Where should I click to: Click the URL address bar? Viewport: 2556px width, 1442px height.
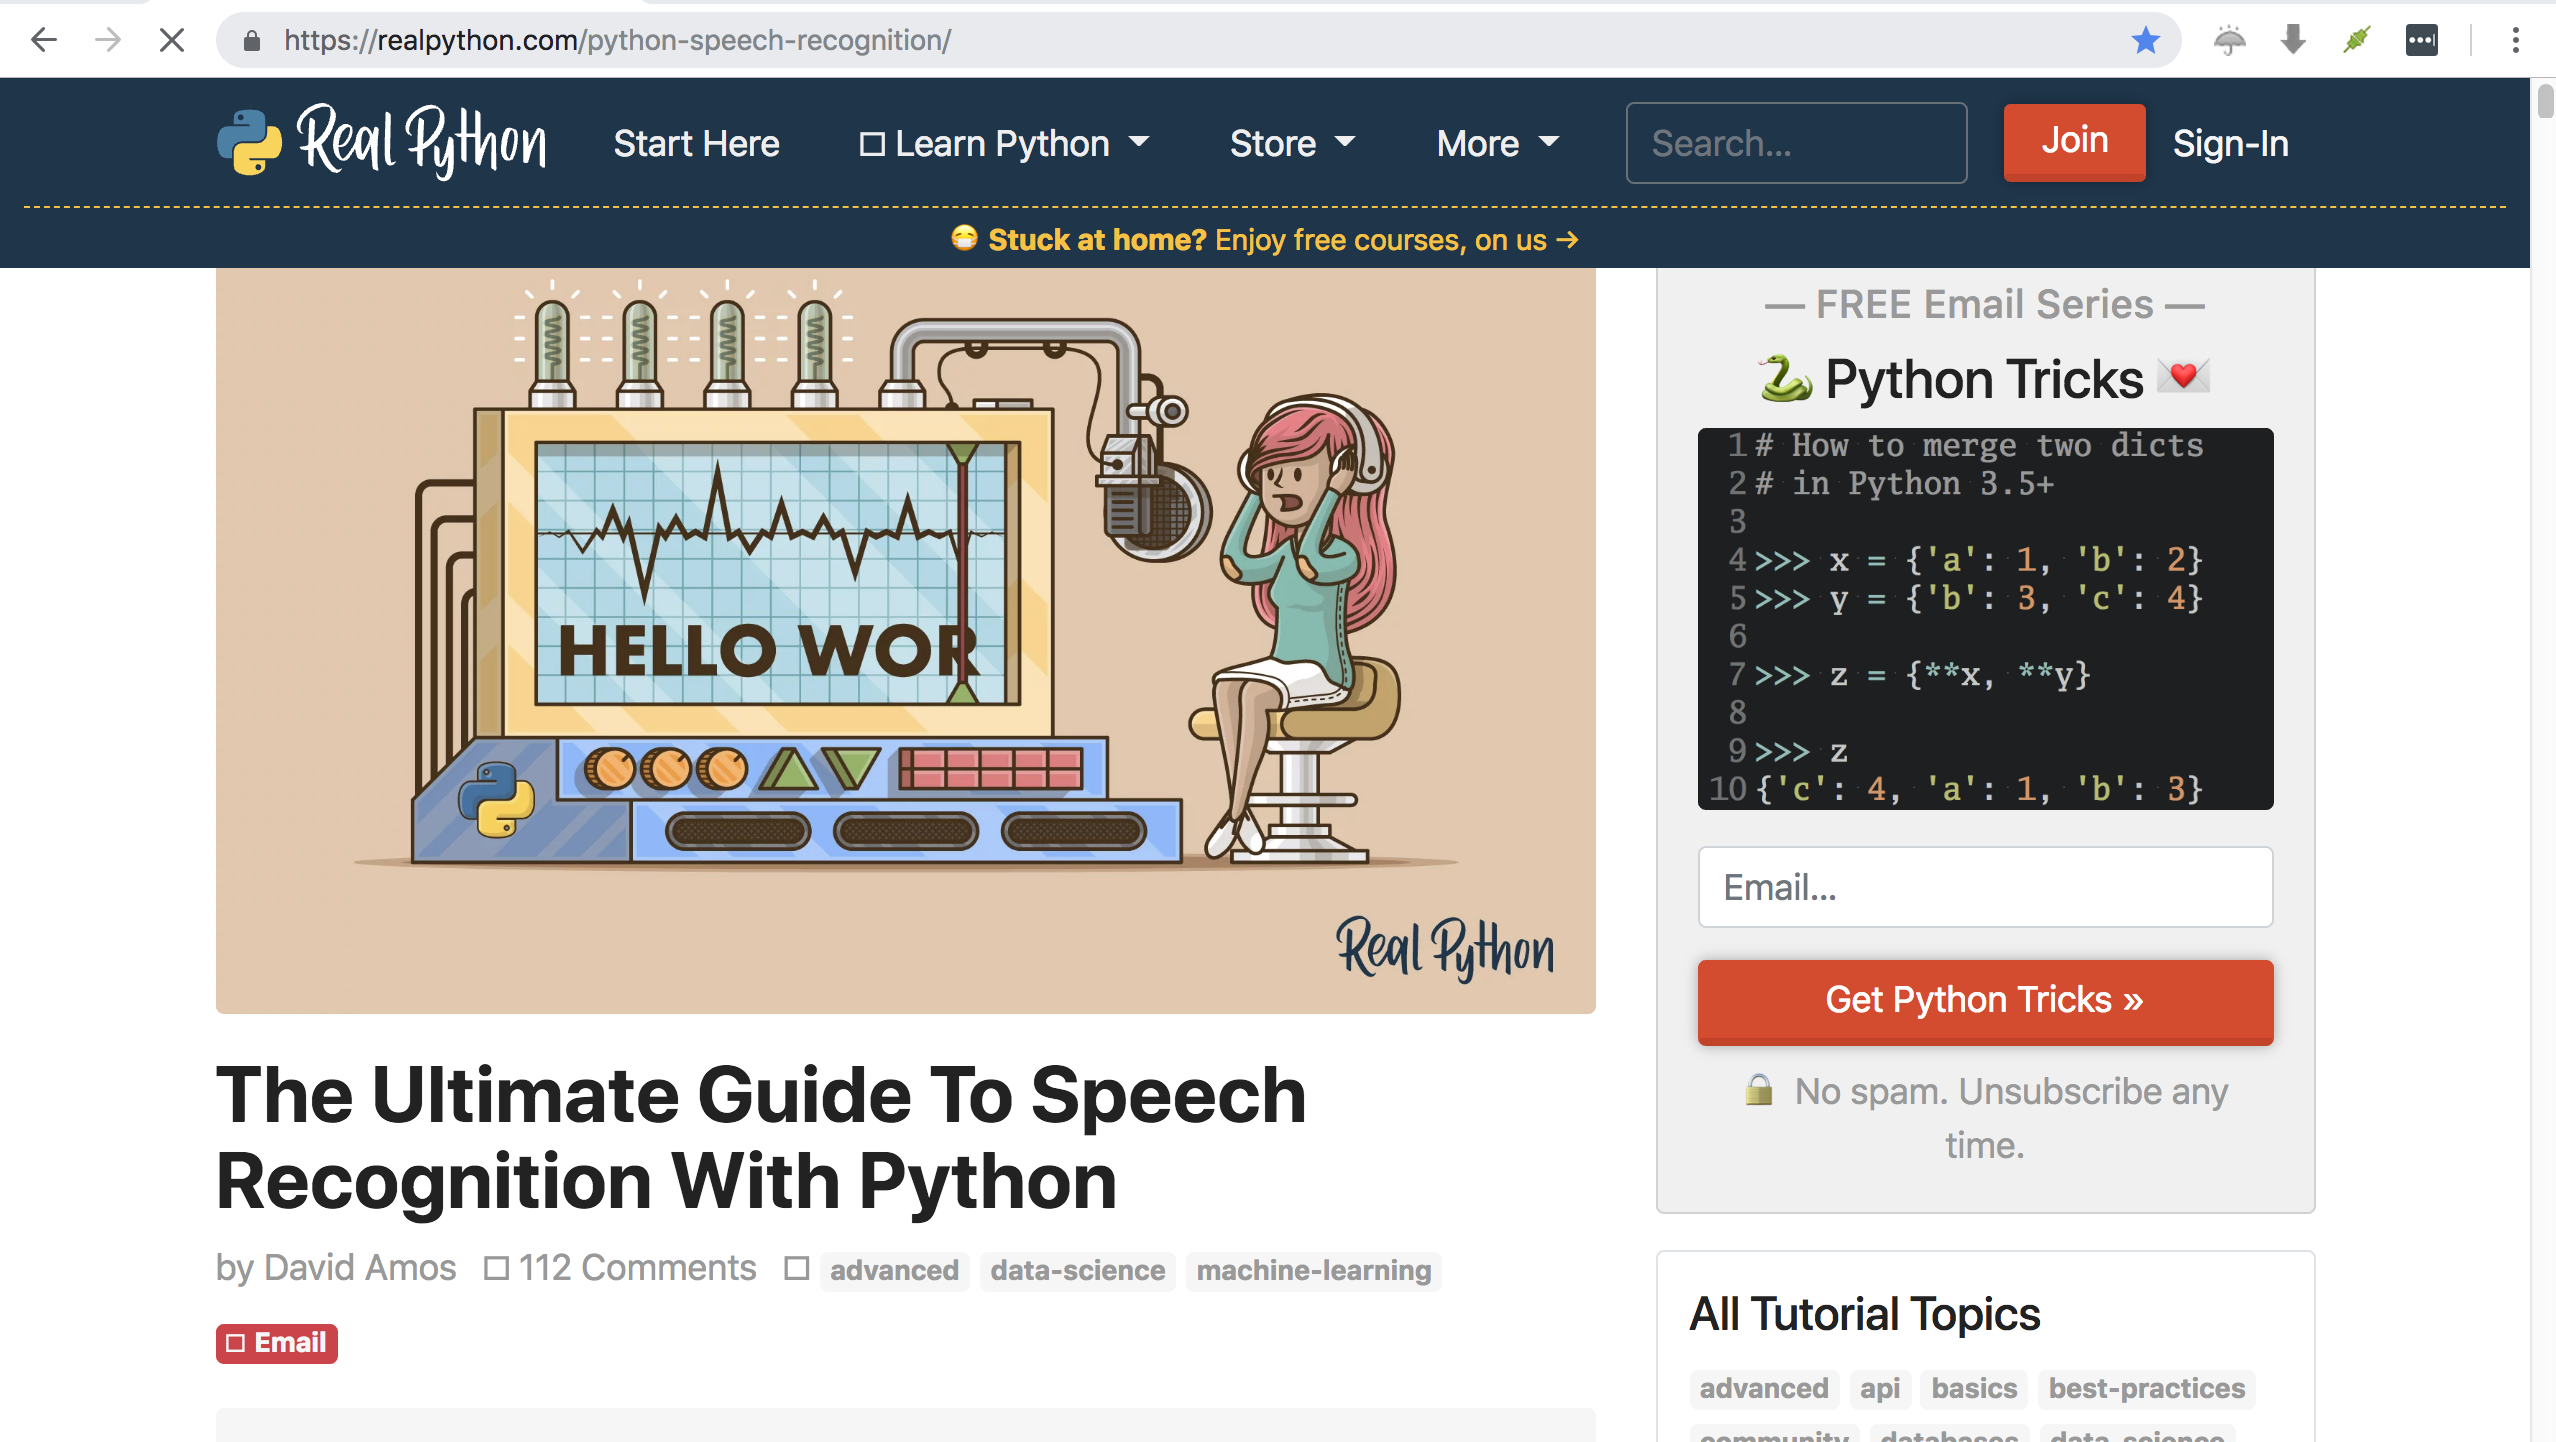point(1198,40)
